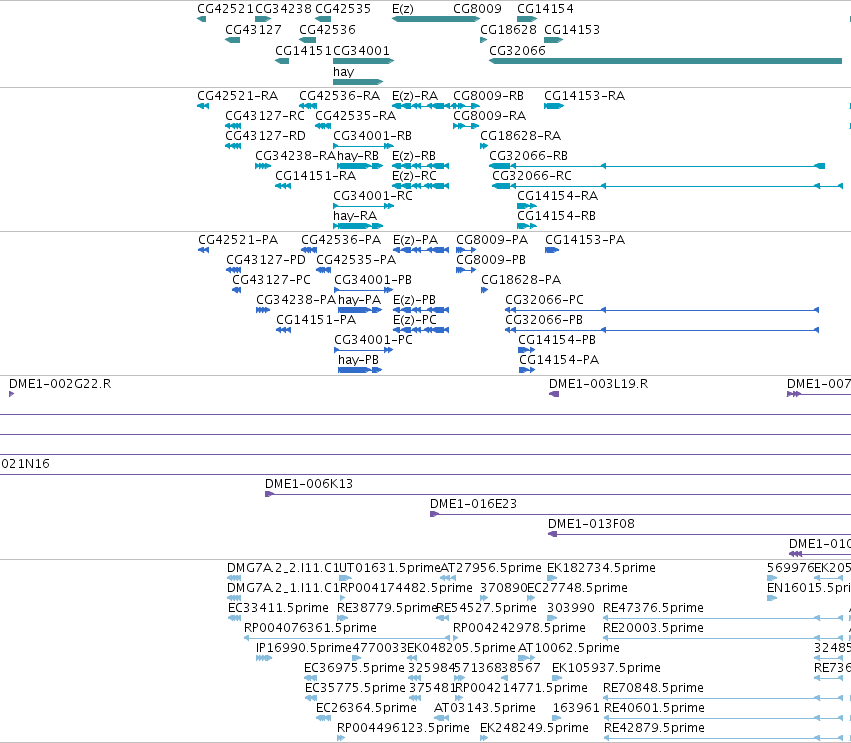Select the hay-PA protein glyph
This screenshot has width=851, height=743.
pos(360,310)
